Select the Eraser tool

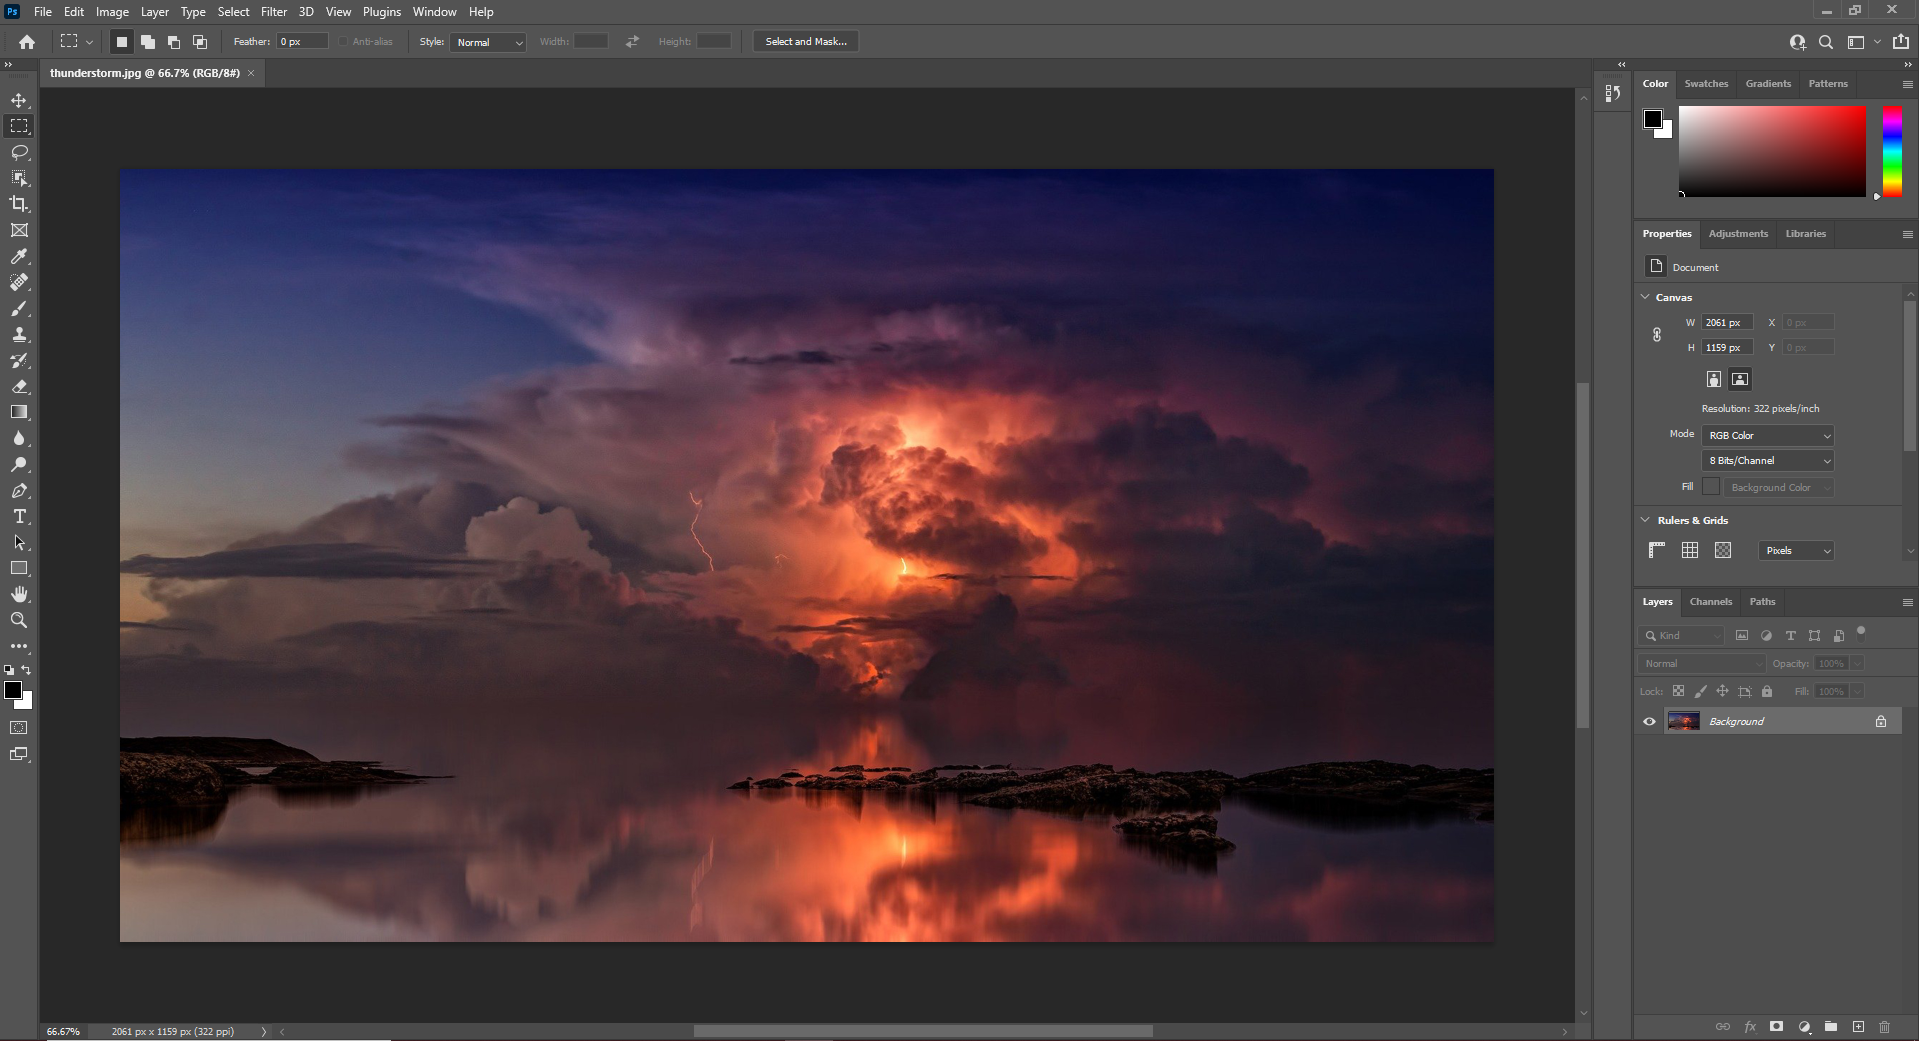click(19, 387)
